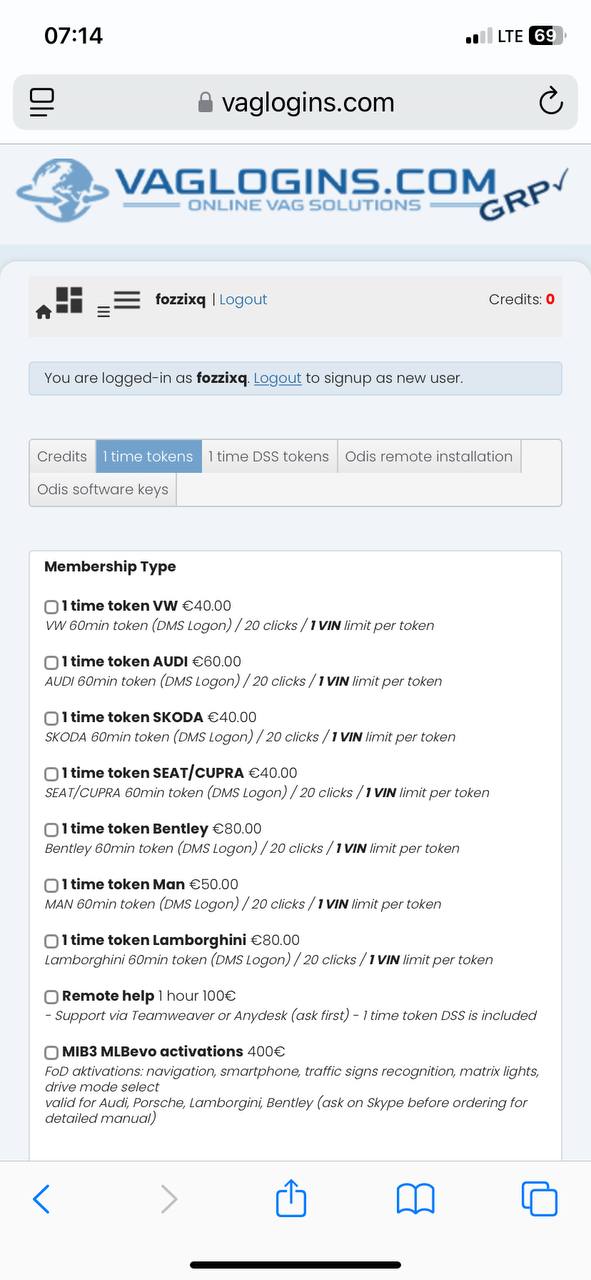Click the Logout link beside fozzixq
This screenshot has width=591, height=1280.
click(x=243, y=299)
